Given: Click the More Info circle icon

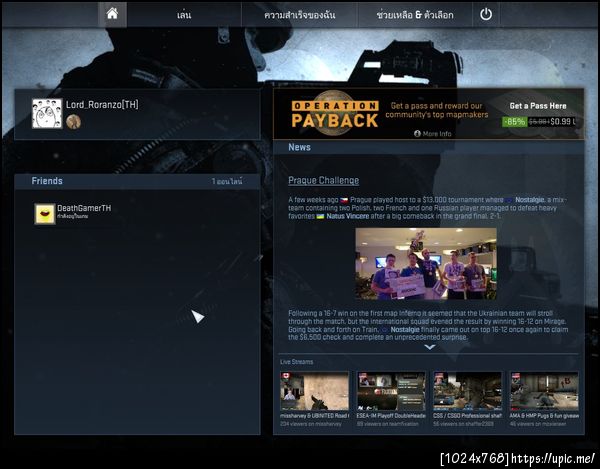Looking at the screenshot, I should 417,134.
